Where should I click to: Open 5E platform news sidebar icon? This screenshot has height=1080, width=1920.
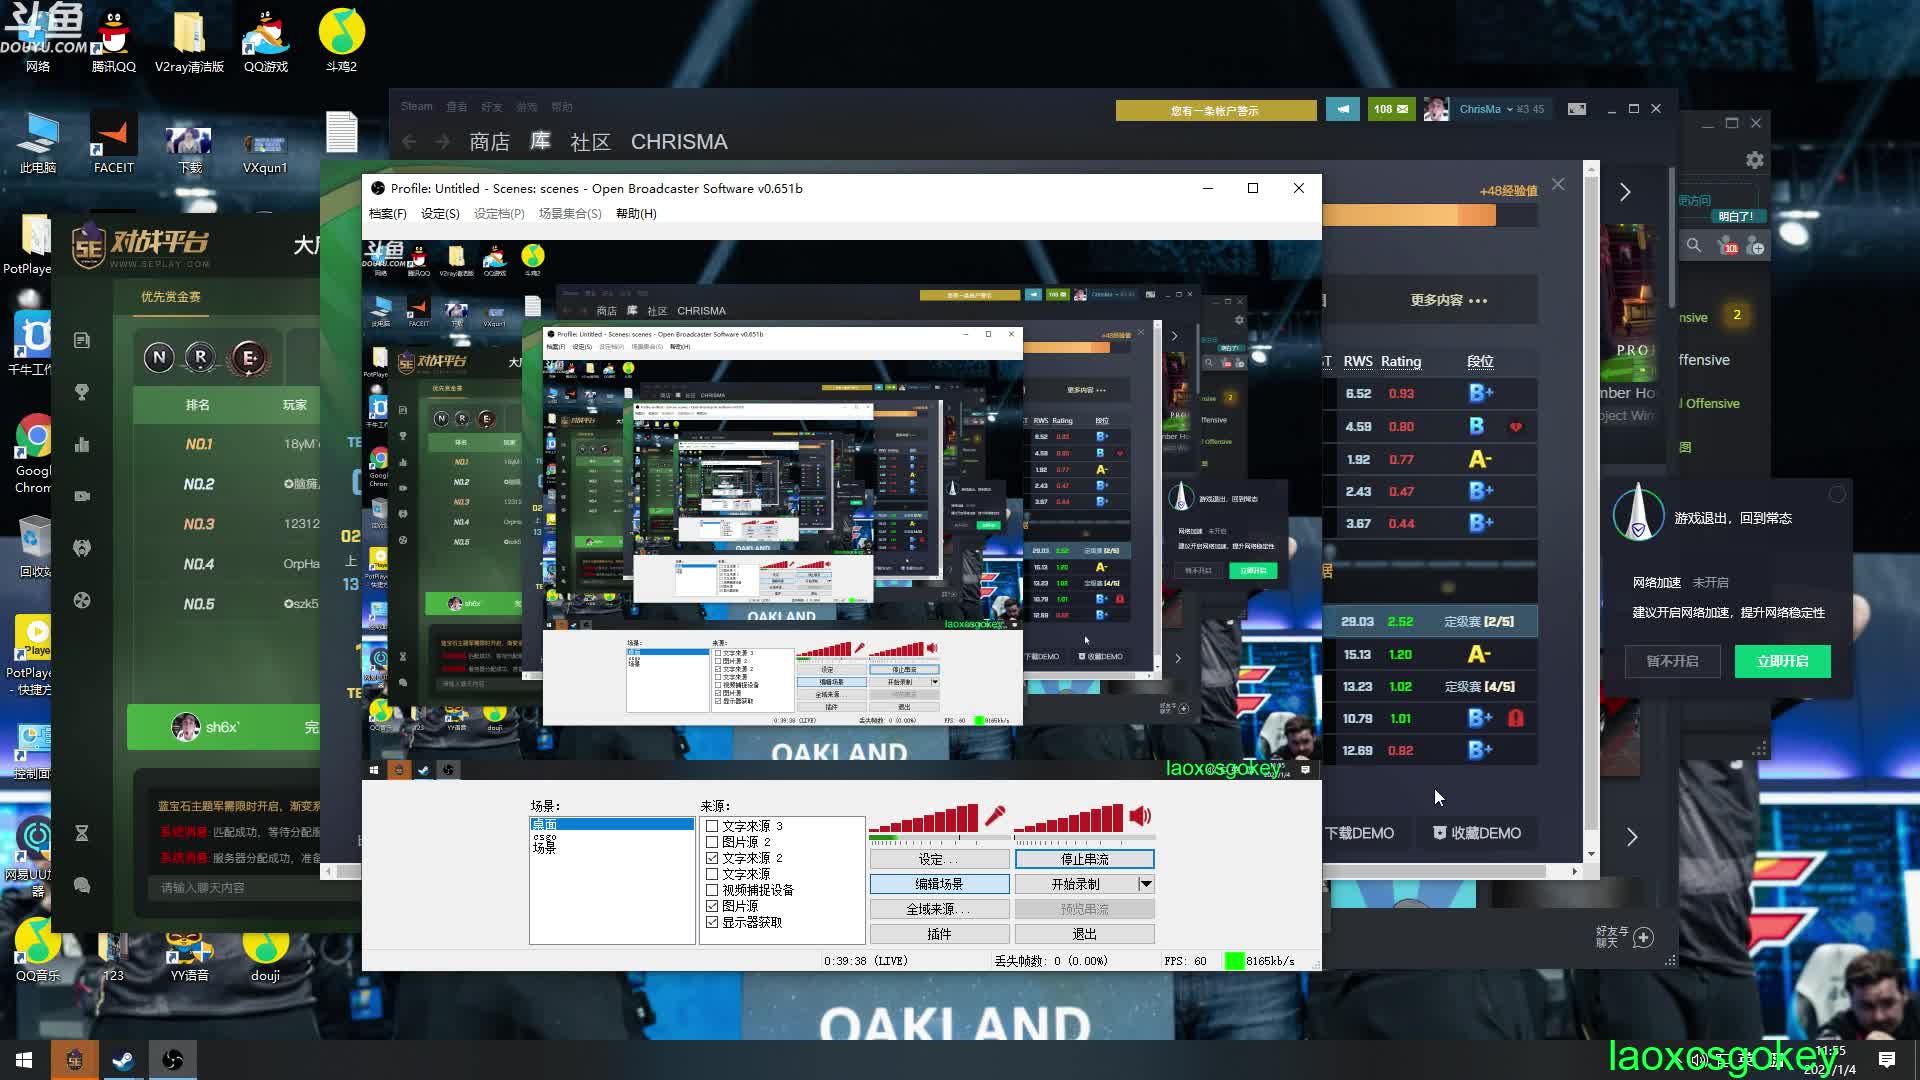pyautogui.click(x=82, y=341)
